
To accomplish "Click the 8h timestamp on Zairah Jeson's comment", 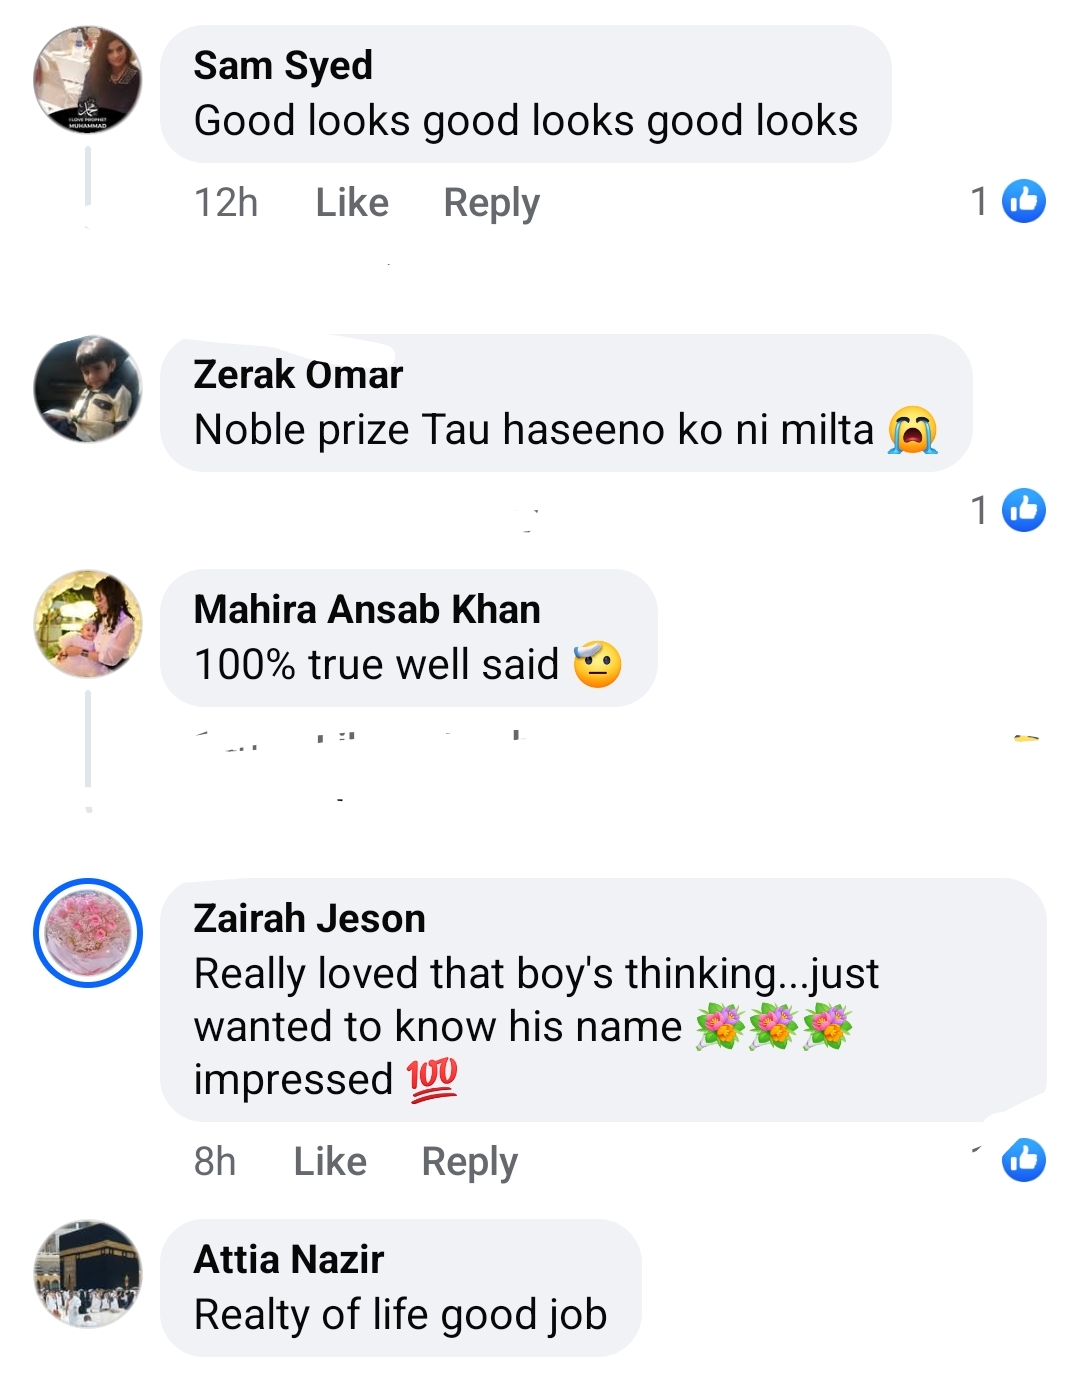I will tap(215, 1162).
